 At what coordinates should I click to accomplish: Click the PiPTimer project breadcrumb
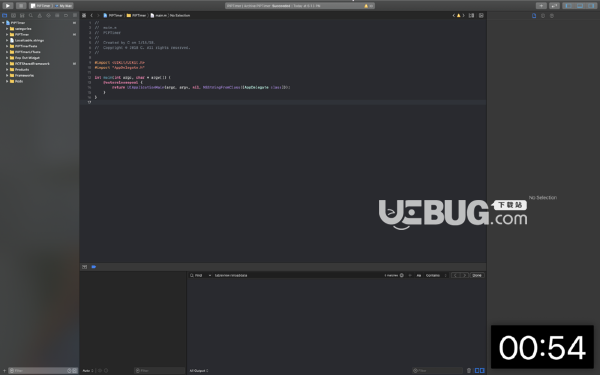click(x=112, y=15)
